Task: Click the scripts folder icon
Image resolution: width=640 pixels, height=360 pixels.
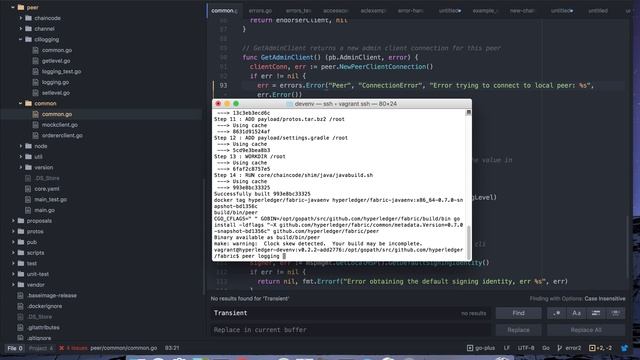Action: (21, 253)
